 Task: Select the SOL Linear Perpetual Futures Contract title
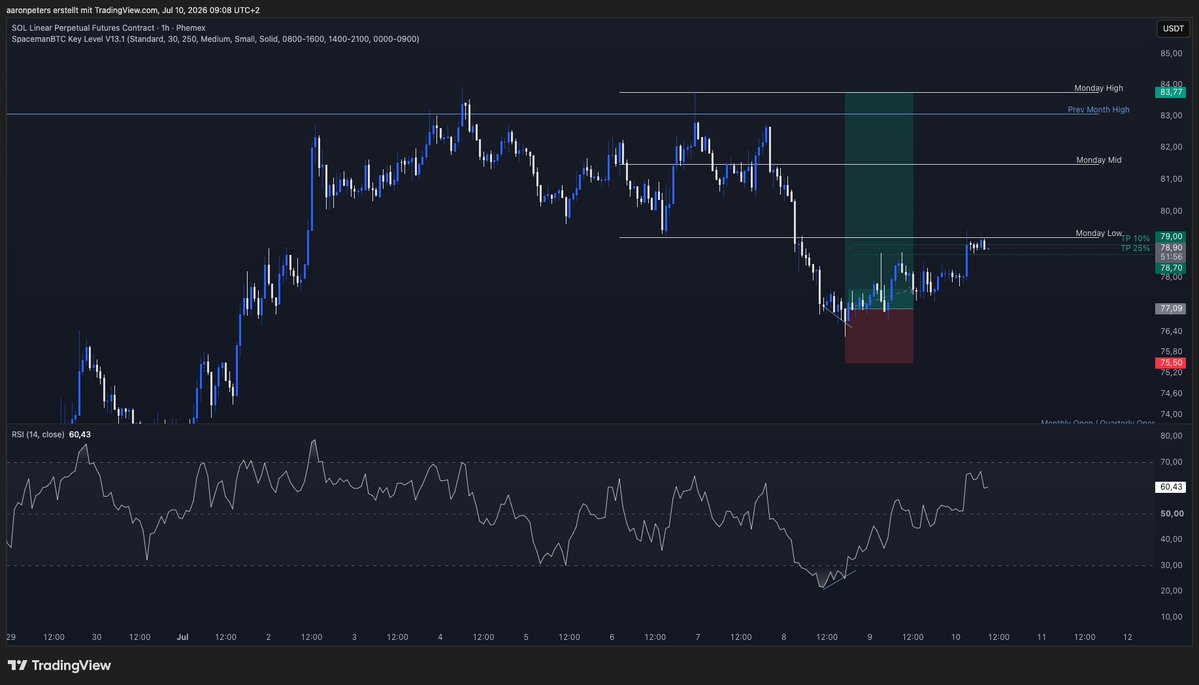[109, 28]
